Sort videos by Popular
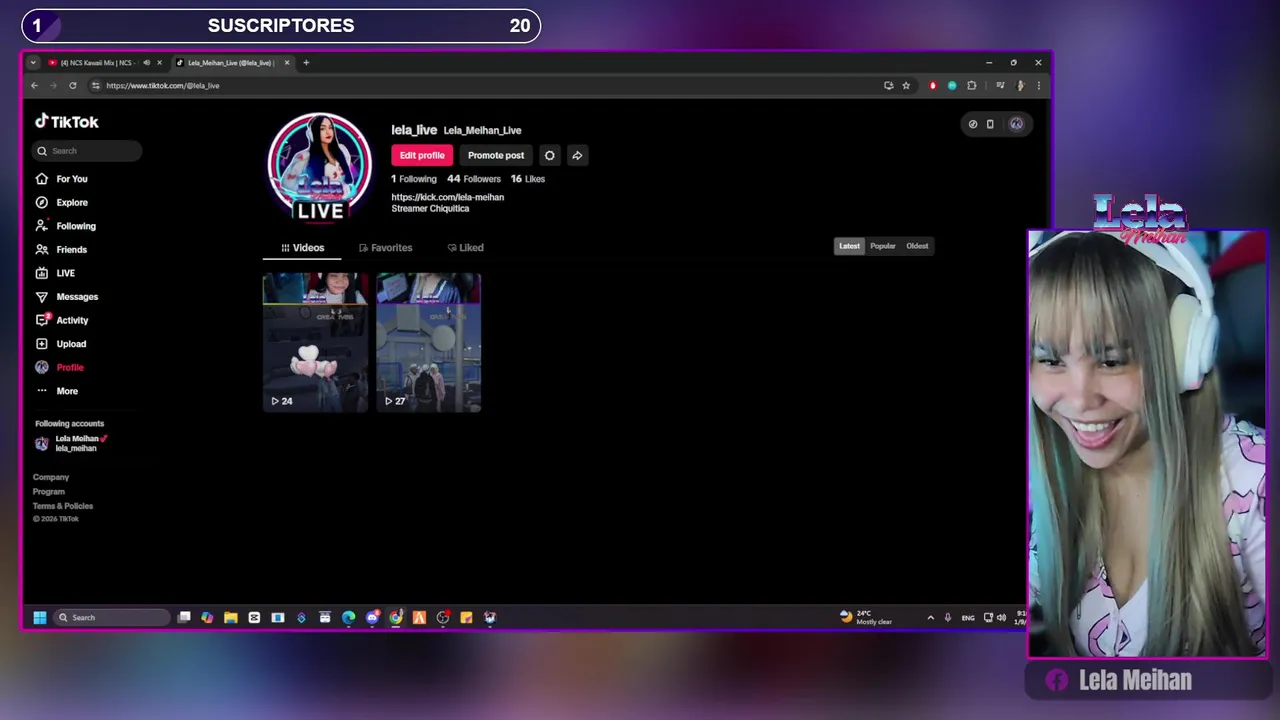Image resolution: width=1280 pixels, height=720 pixels. 882,246
